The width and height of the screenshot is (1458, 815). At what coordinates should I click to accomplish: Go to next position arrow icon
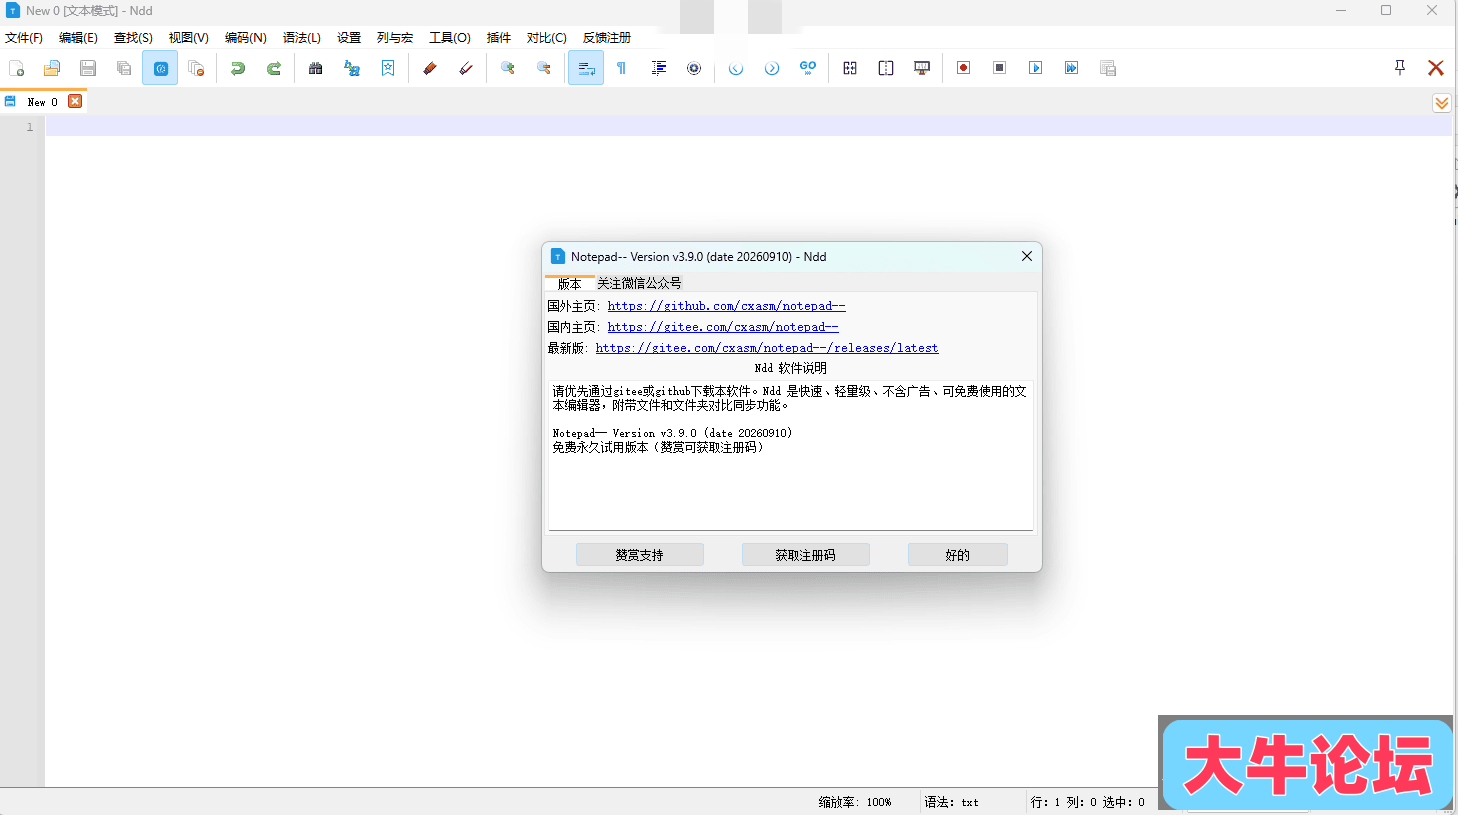(x=772, y=68)
